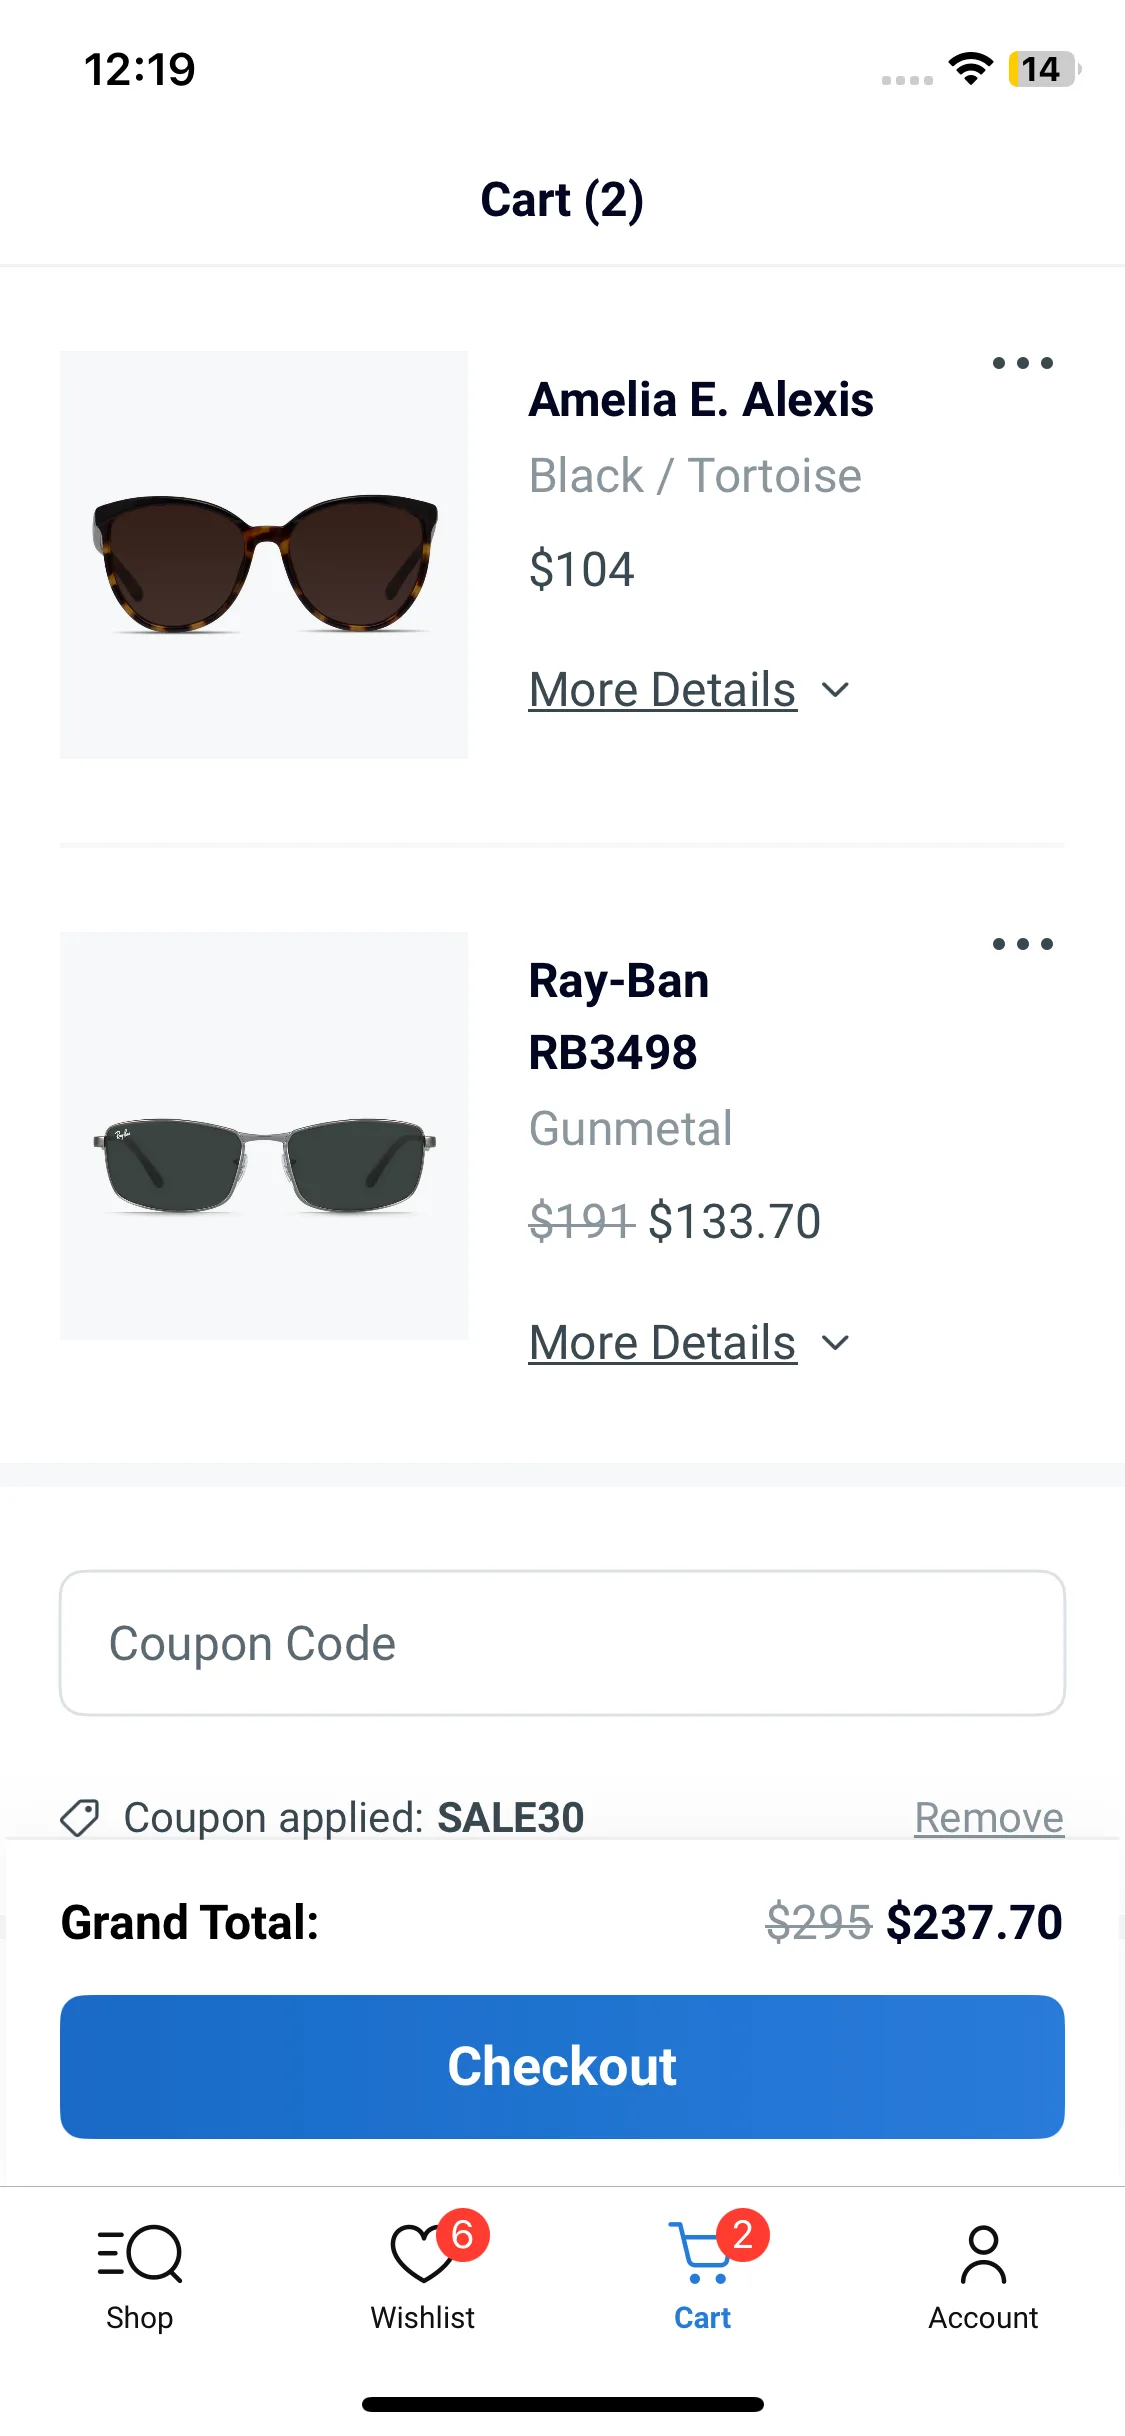1125x2436 pixels.
Task: Open the Wishlist heart icon
Action: 422,2254
